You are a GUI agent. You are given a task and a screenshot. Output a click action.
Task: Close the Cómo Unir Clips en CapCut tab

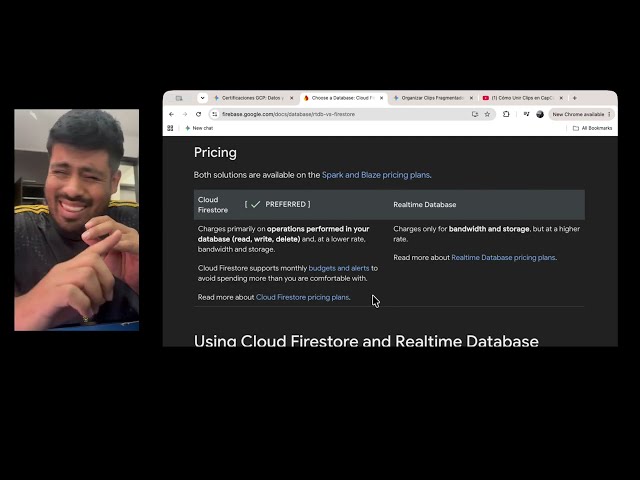coord(561,98)
